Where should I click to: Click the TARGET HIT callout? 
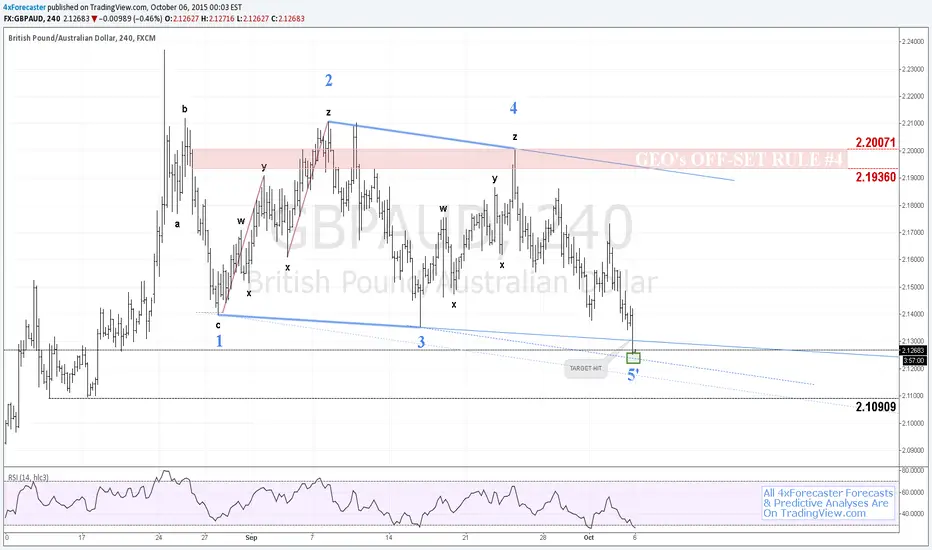click(x=585, y=369)
